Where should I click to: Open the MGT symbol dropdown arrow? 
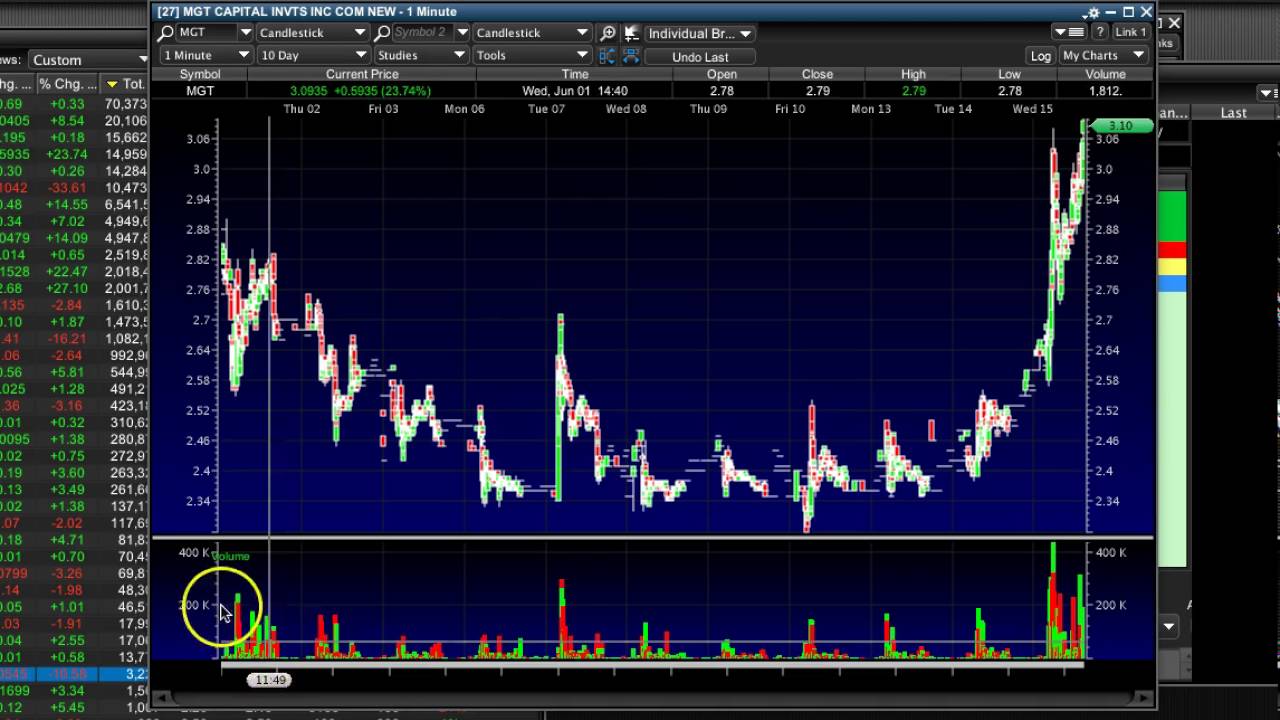[x=244, y=33]
